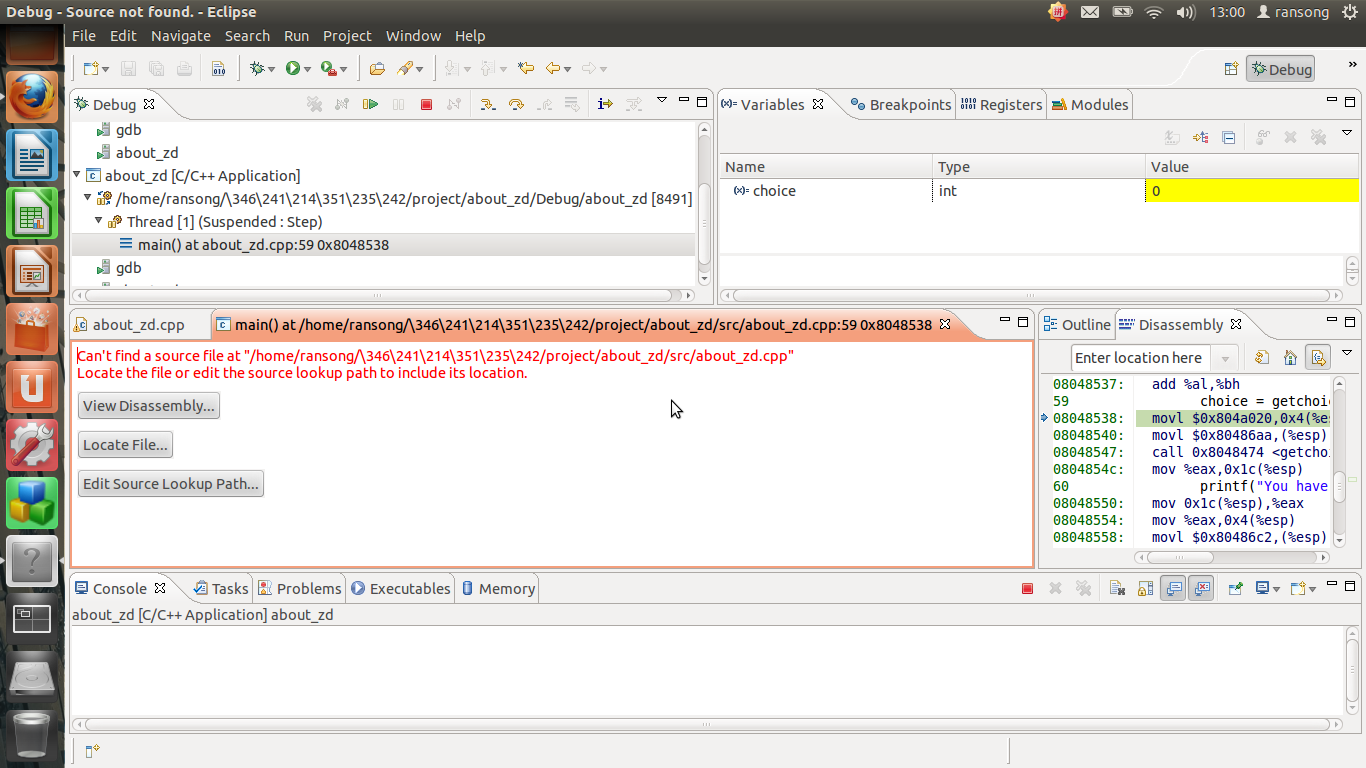Viewport: 1366px width, 768px height.
Task: Open Firefox from the launcher
Action: [x=32, y=96]
